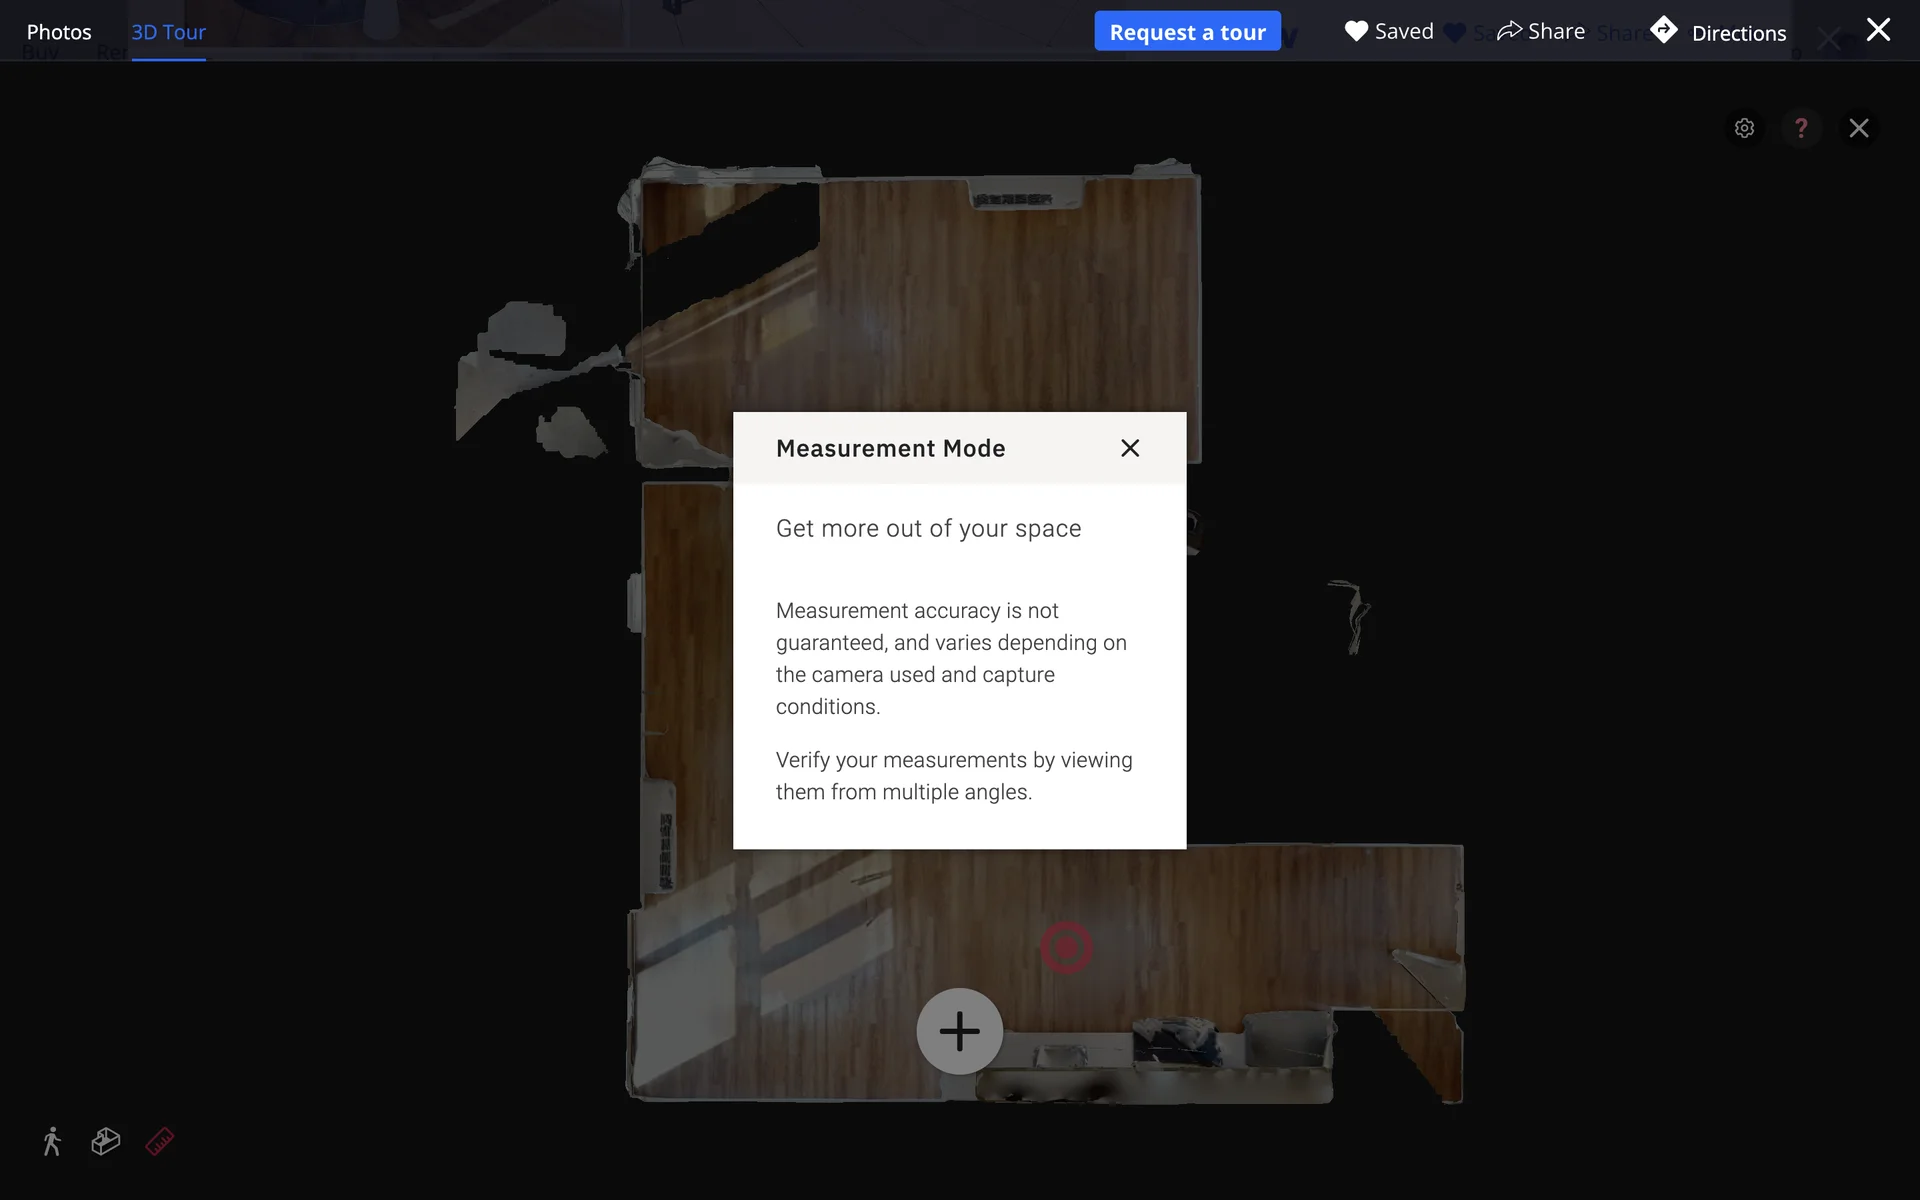Screen dimensions: 1920x1200
Task: Open help via the question mark icon
Action: (1801, 128)
